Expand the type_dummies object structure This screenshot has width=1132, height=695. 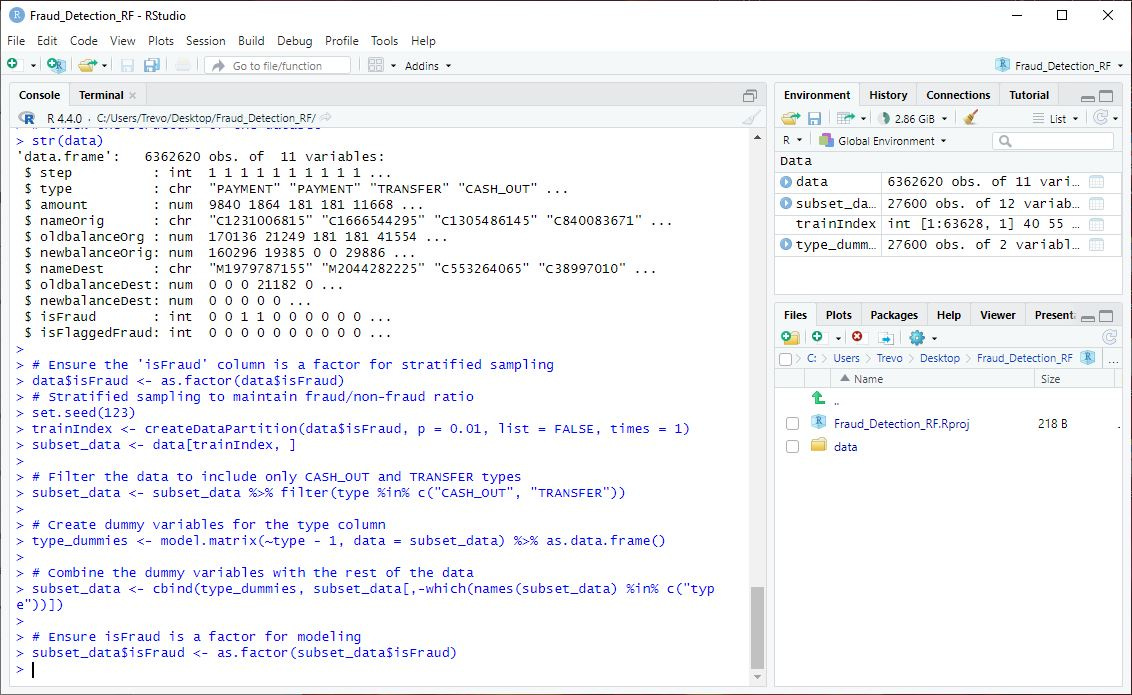tap(786, 245)
